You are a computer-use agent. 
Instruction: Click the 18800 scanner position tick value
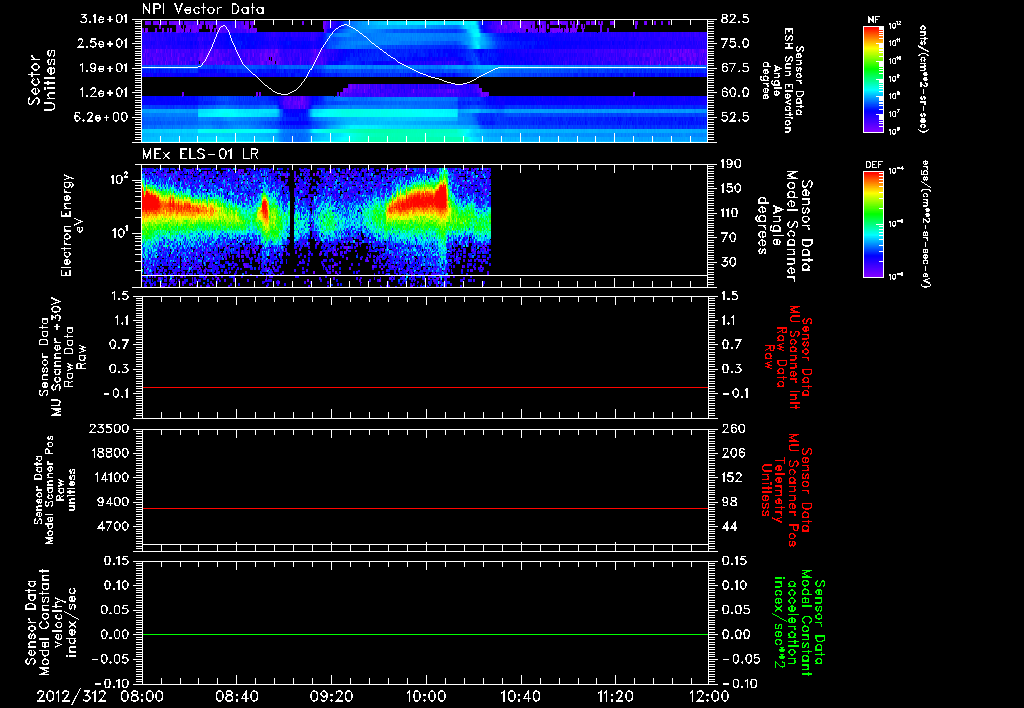[108, 453]
